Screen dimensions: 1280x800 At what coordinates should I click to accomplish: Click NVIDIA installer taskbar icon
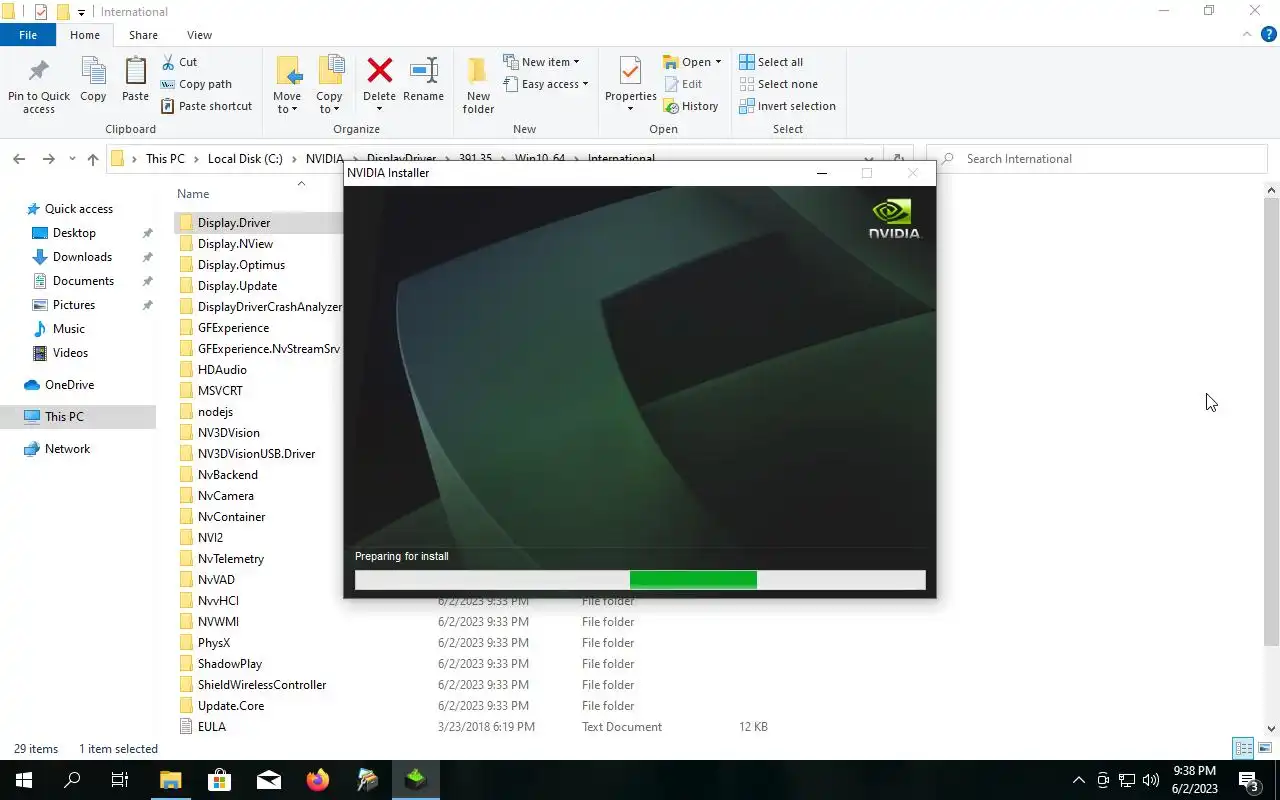pos(416,780)
